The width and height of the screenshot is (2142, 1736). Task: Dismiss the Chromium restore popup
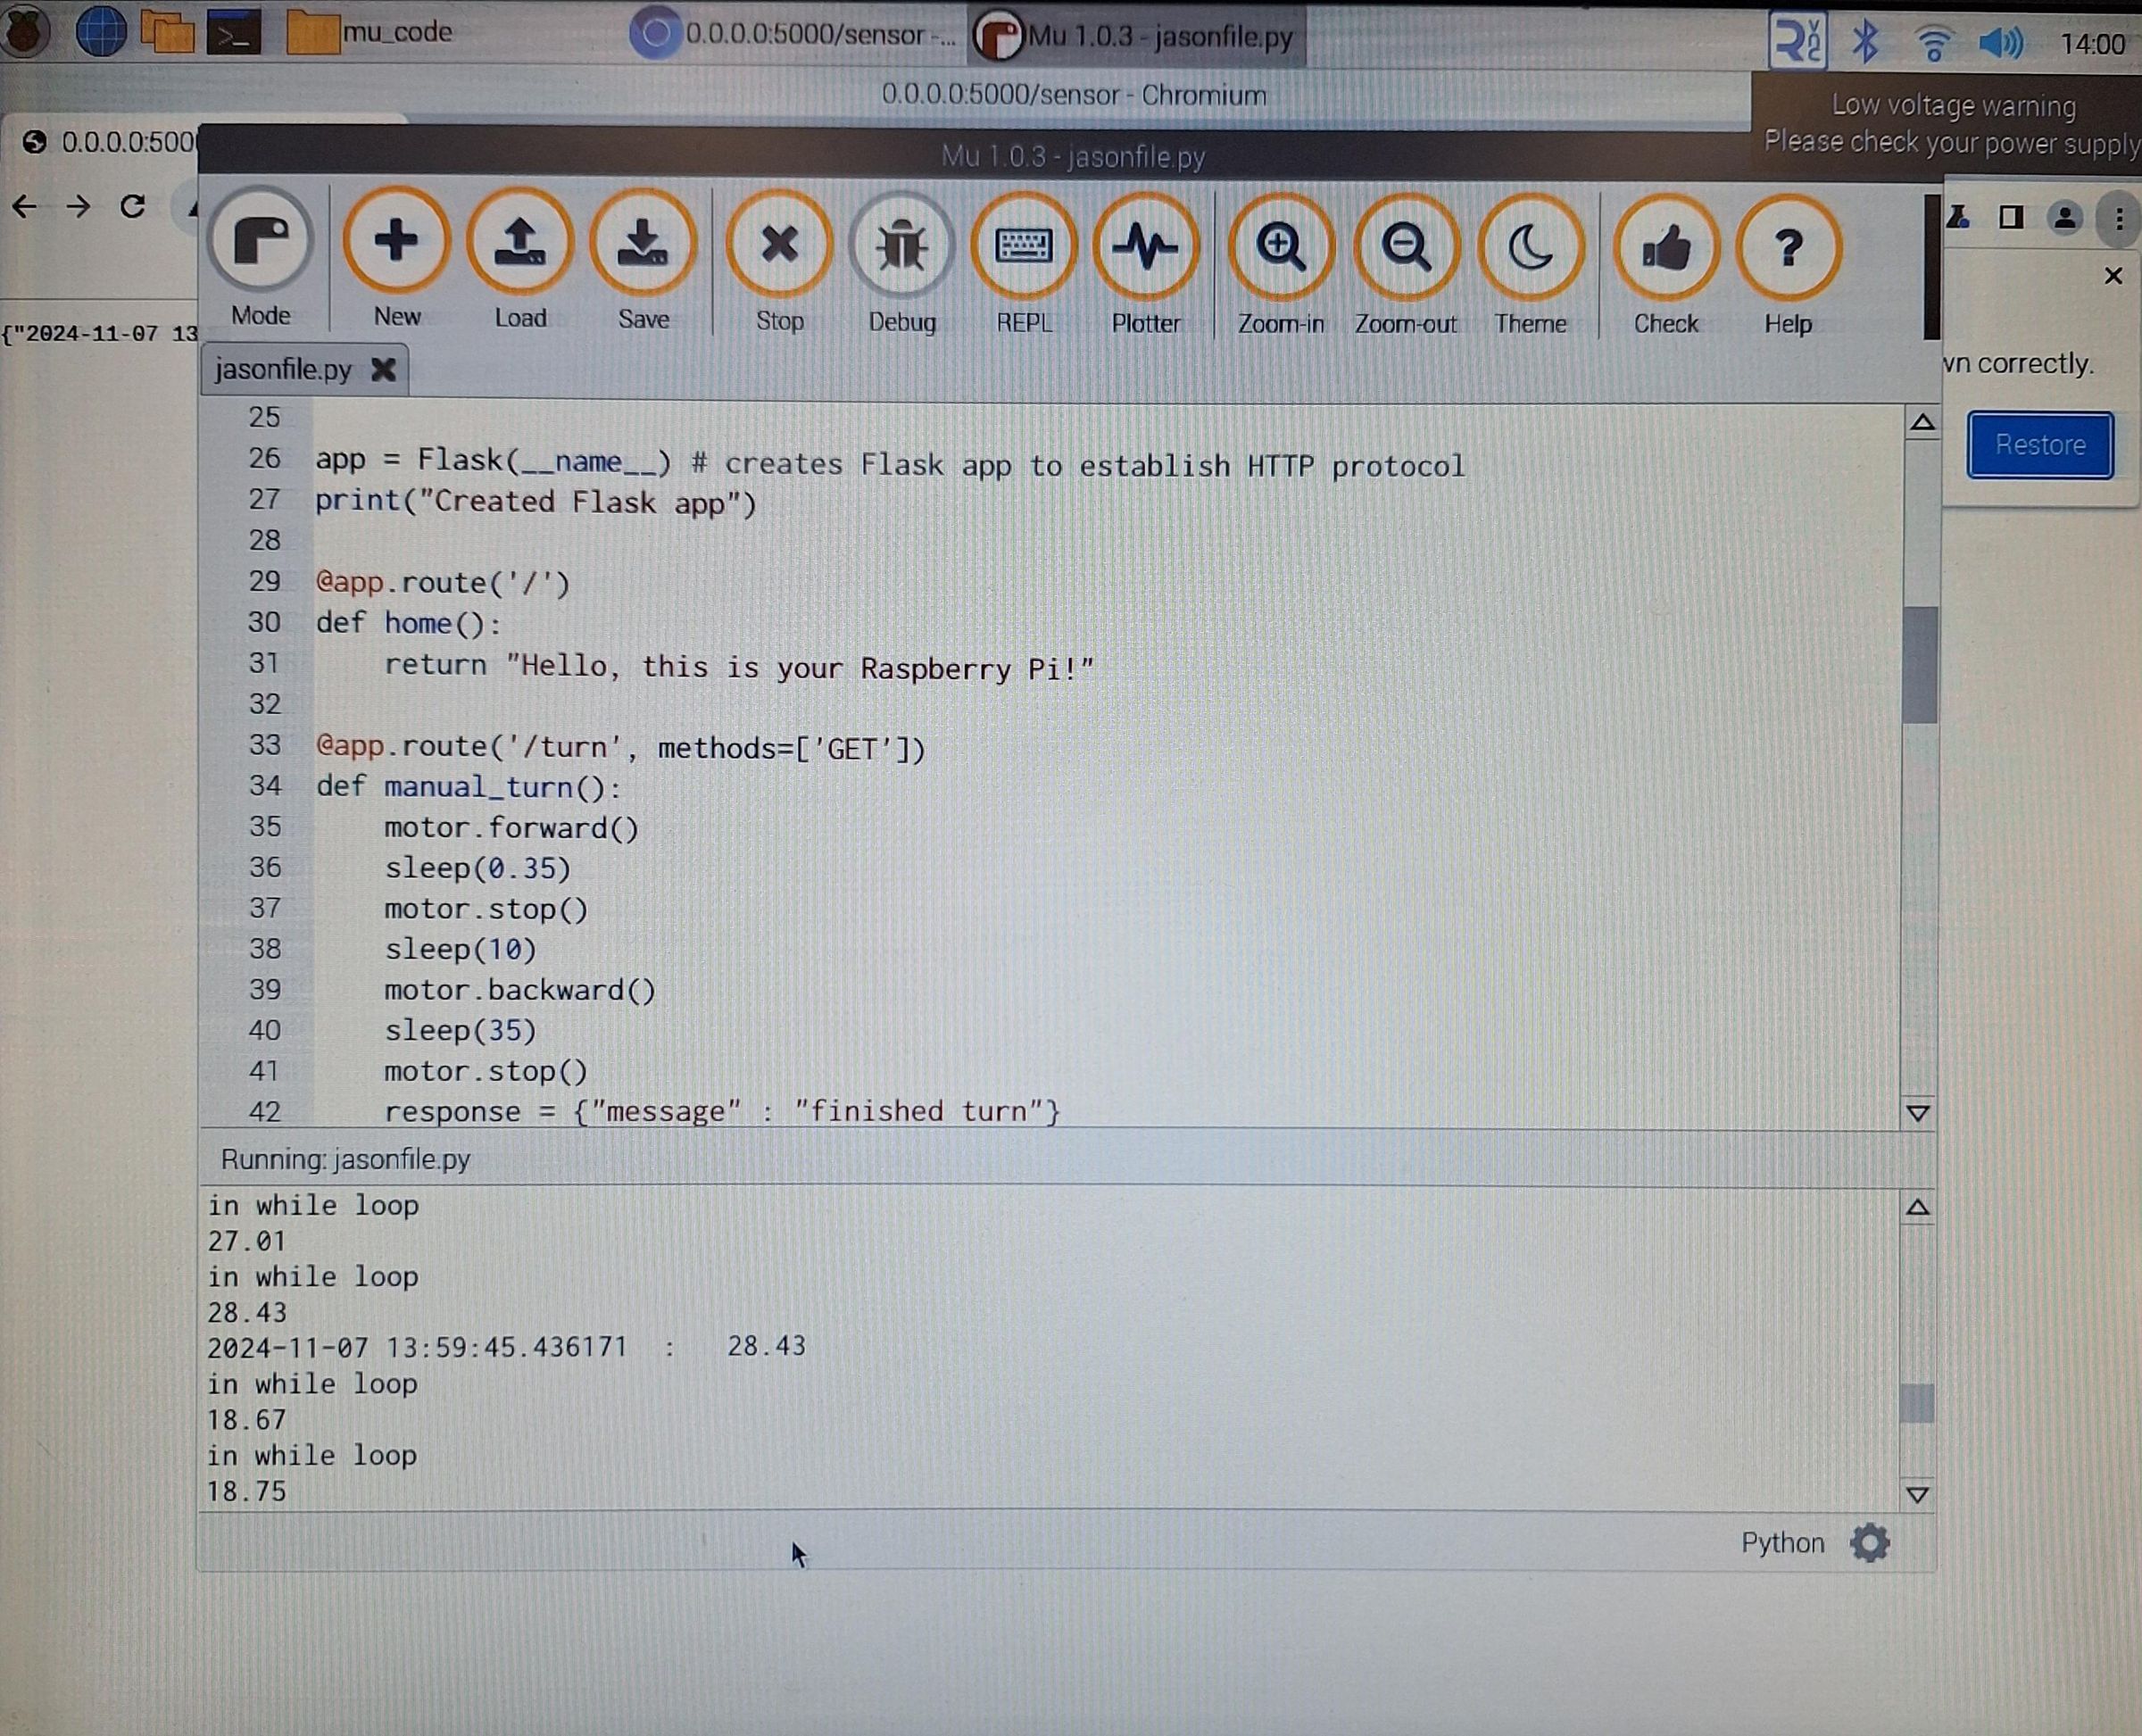[x=2113, y=276]
